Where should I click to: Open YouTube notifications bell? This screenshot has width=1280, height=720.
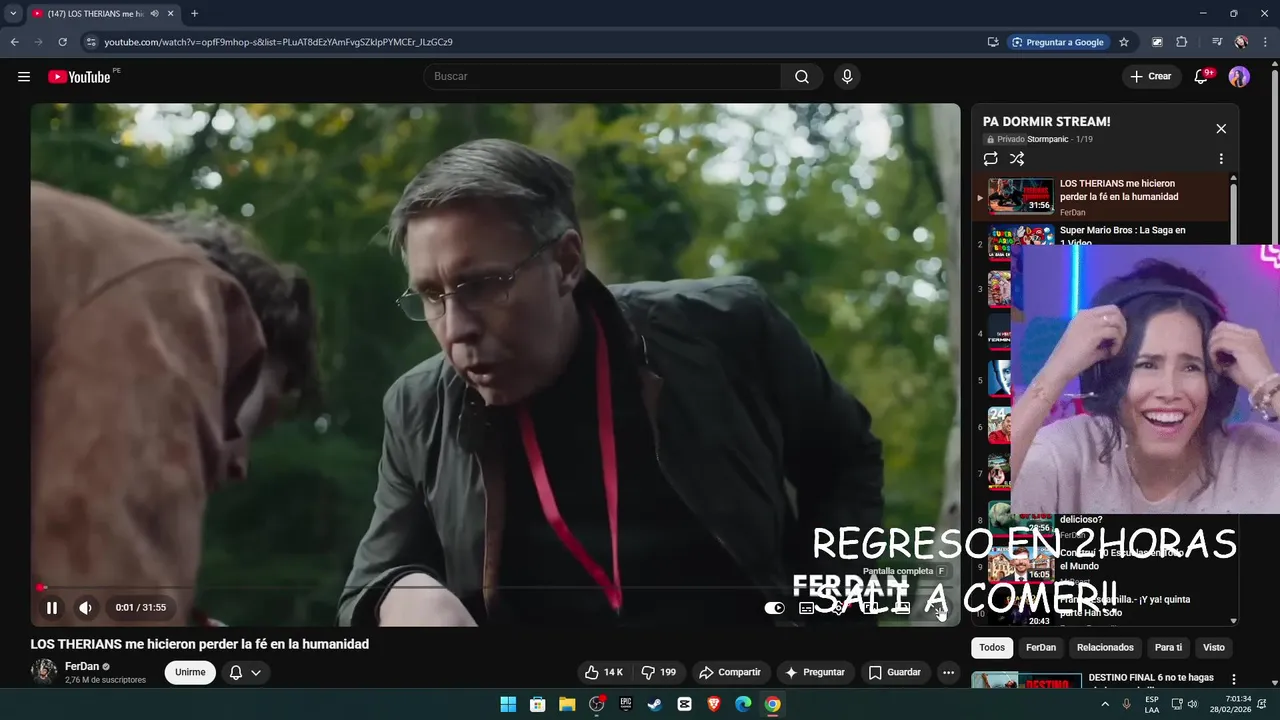[x=1202, y=77]
